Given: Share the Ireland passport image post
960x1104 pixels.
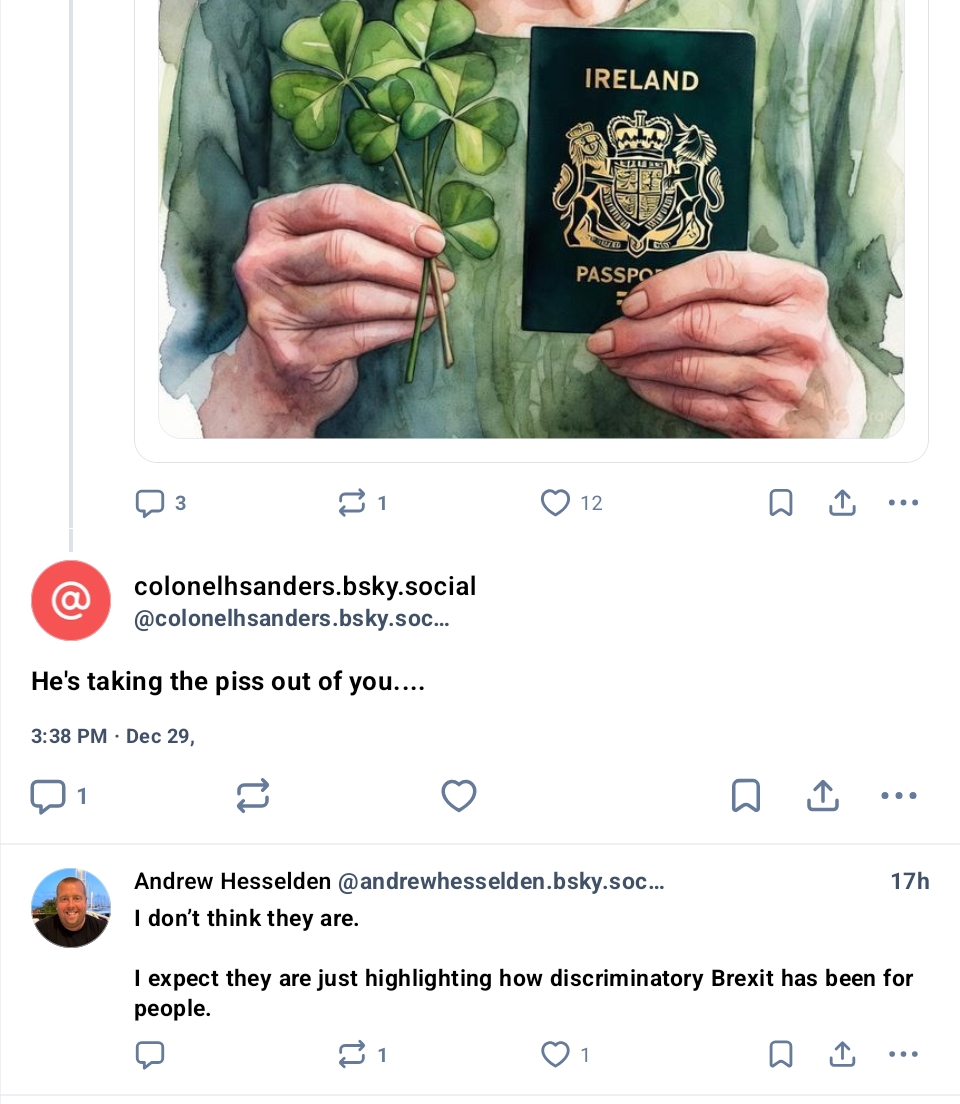Looking at the screenshot, I should 842,503.
